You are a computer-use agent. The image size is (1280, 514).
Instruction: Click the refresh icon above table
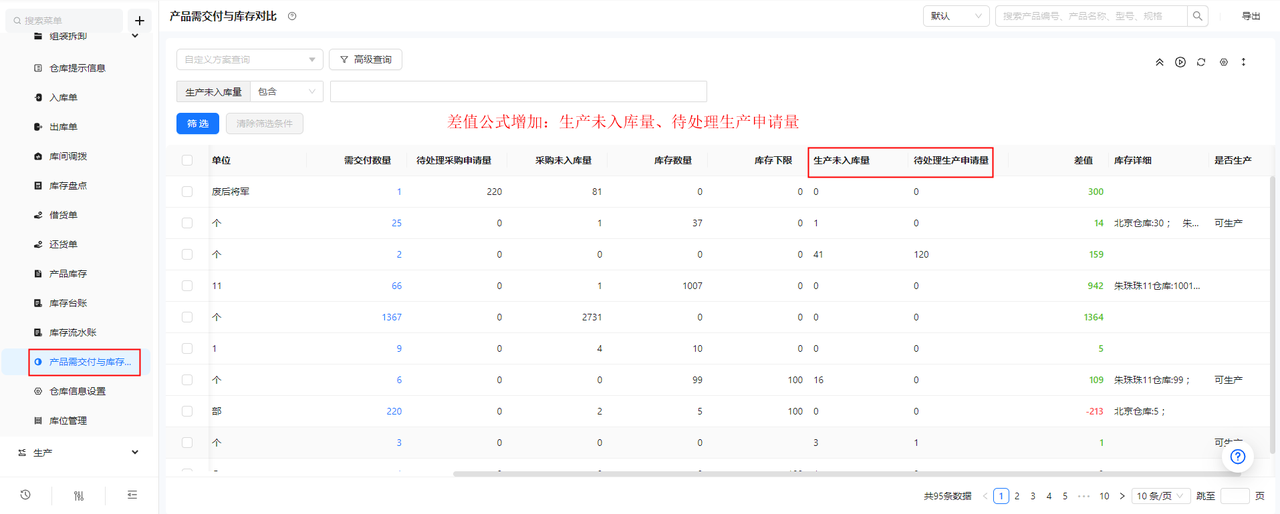click(1201, 62)
